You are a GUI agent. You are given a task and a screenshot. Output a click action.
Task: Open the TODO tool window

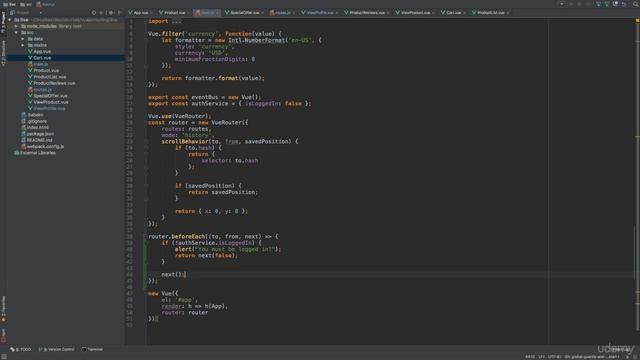[x=20, y=349]
